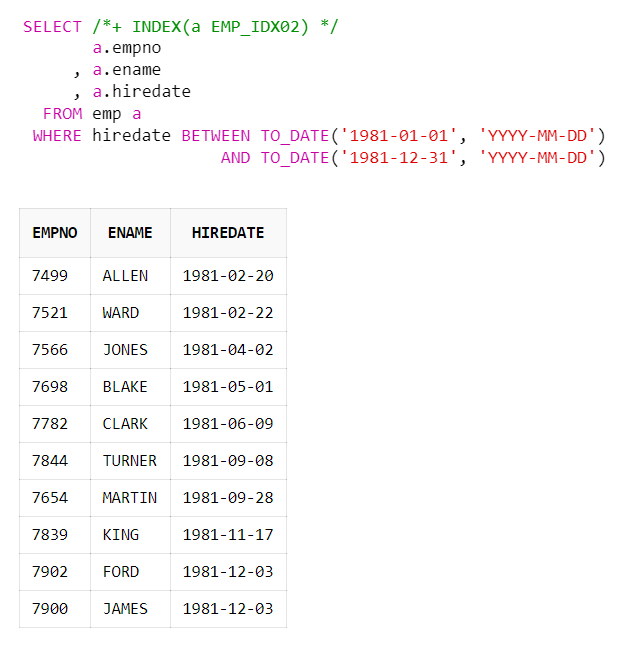Click a.hiredate in the select list
The height and width of the screenshot is (645, 631).
[142, 92]
